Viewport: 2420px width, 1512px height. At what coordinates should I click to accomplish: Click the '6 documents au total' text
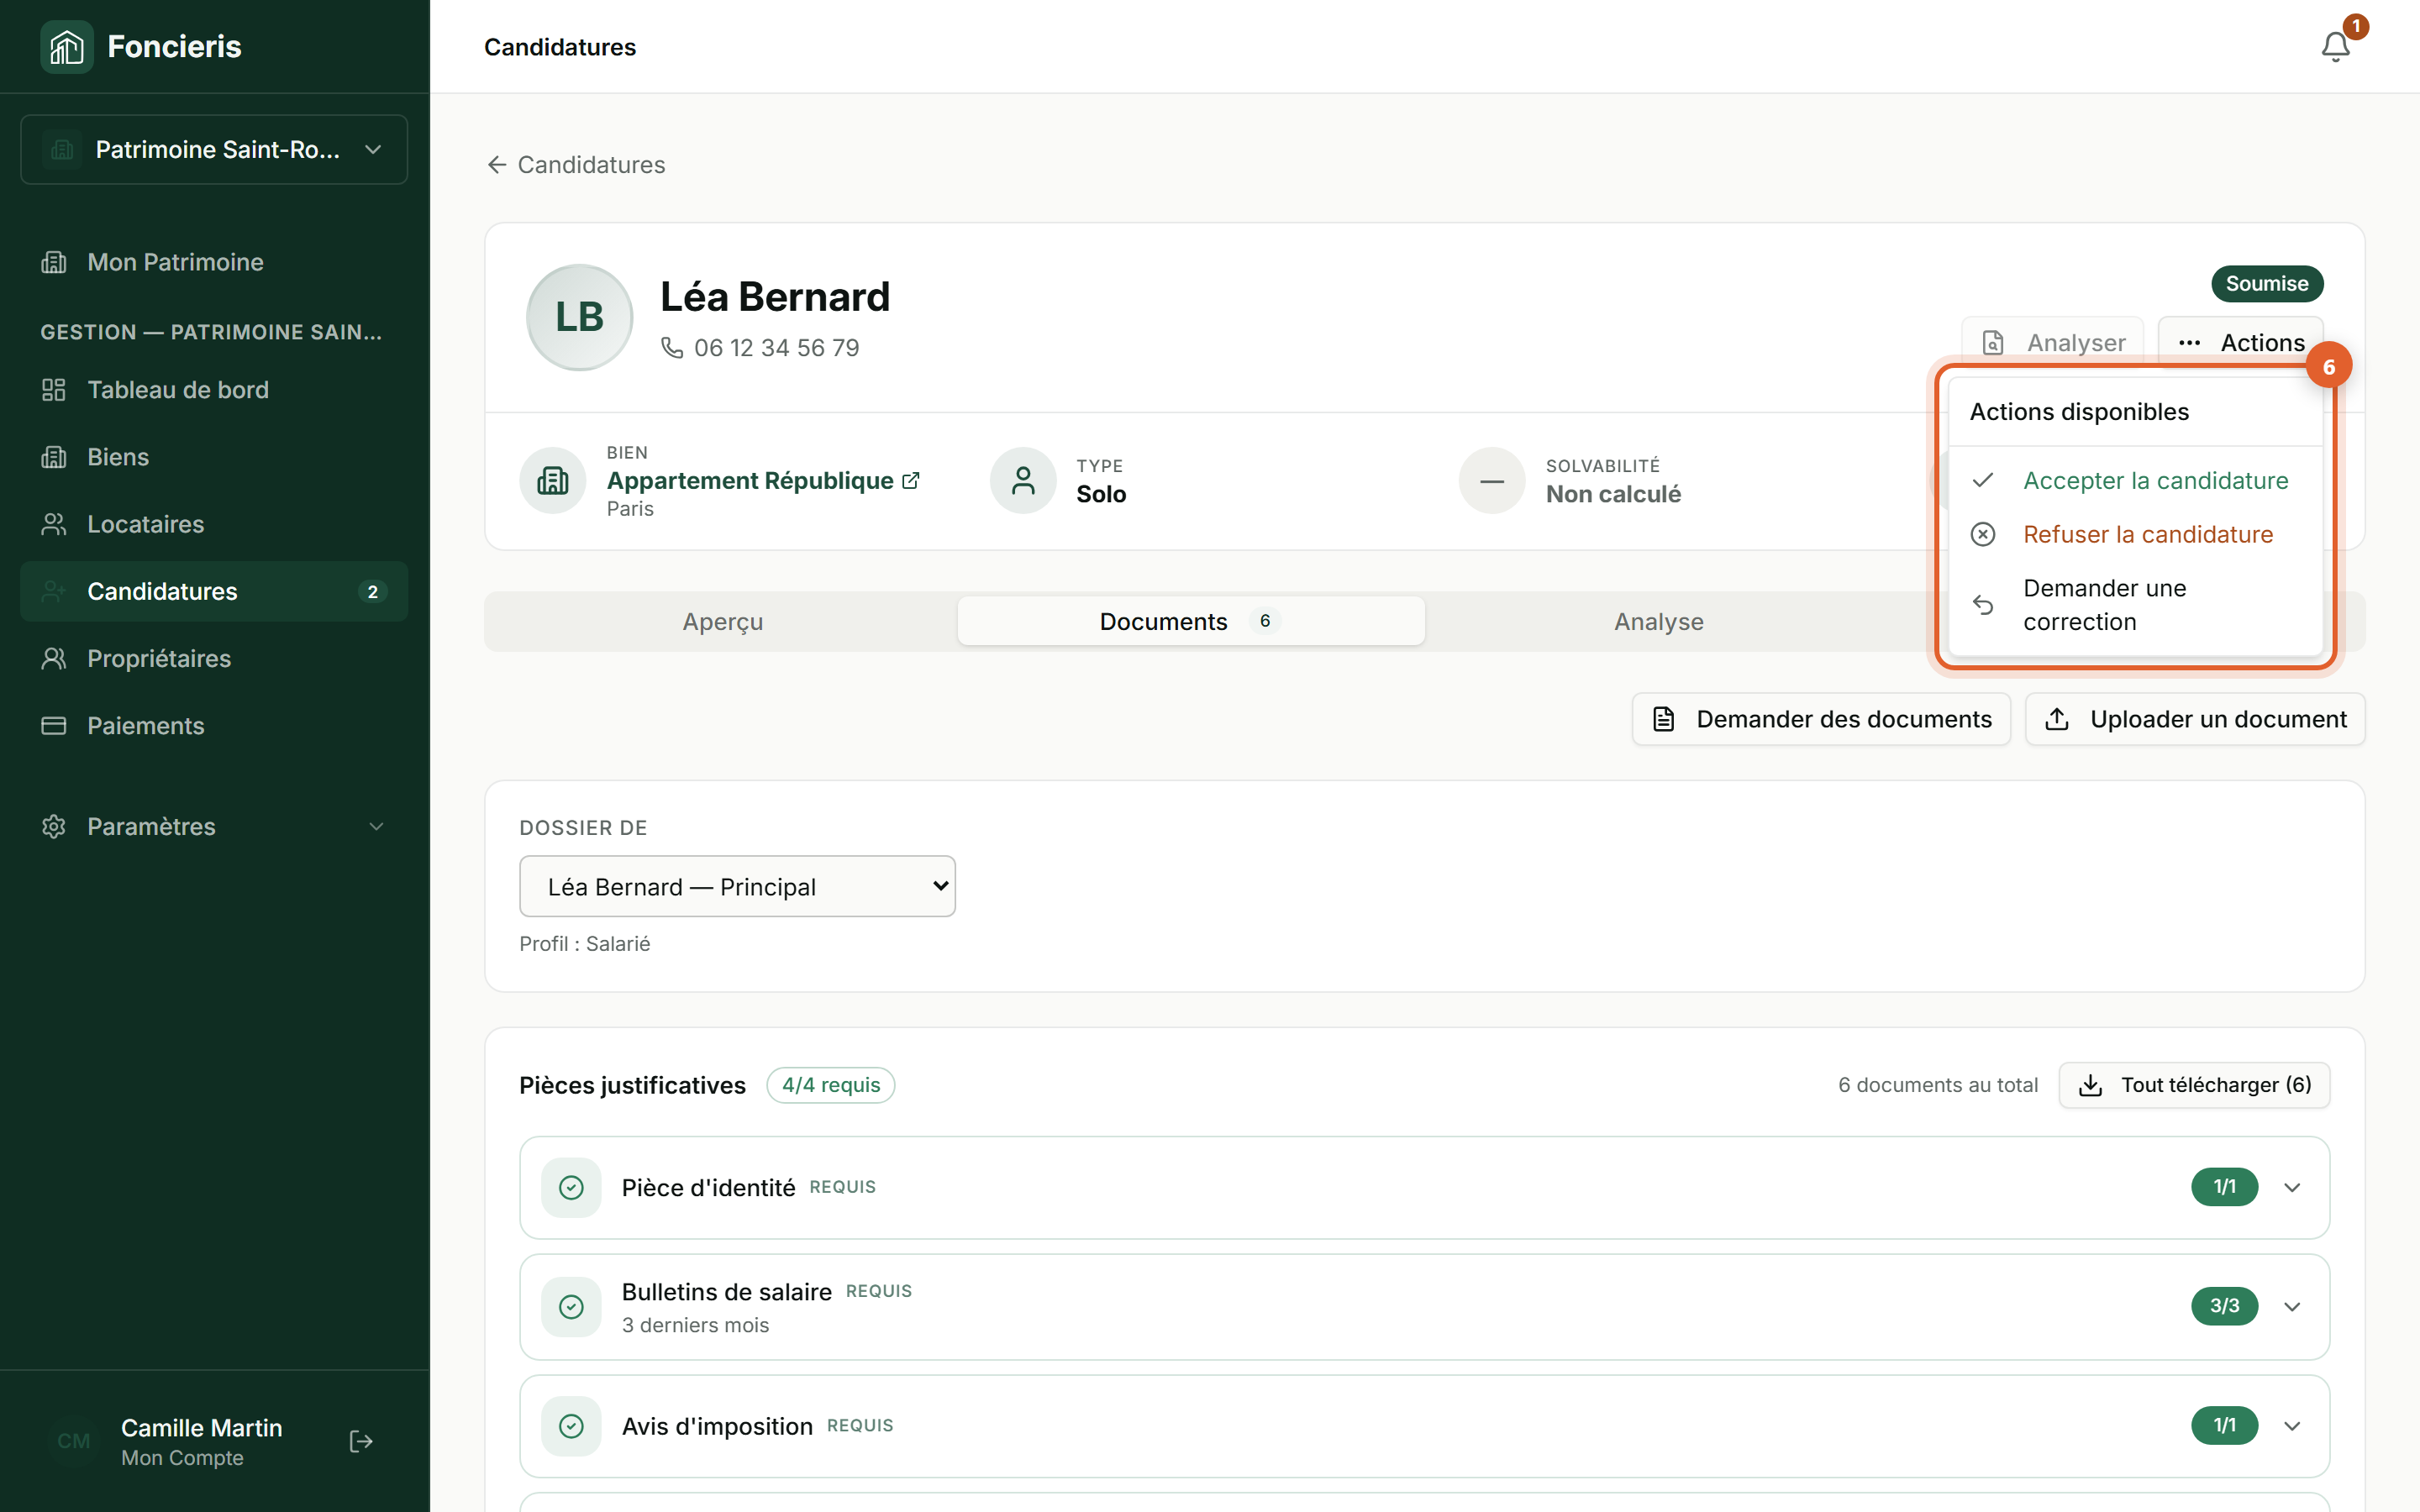1937,1085
